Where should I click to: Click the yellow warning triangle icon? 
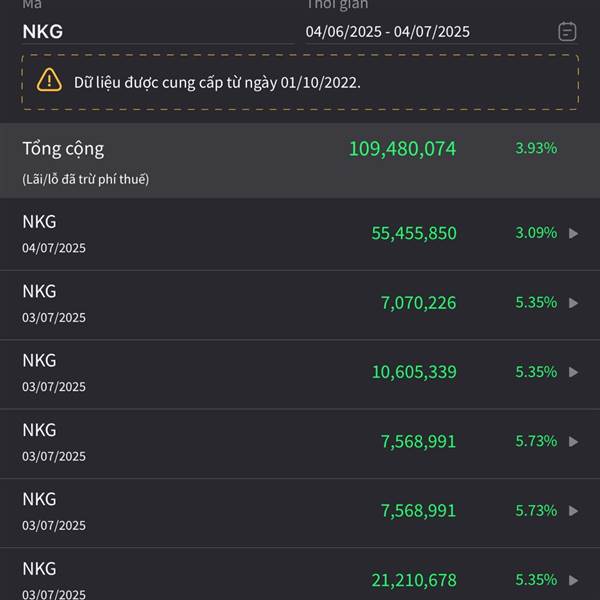pos(49,80)
